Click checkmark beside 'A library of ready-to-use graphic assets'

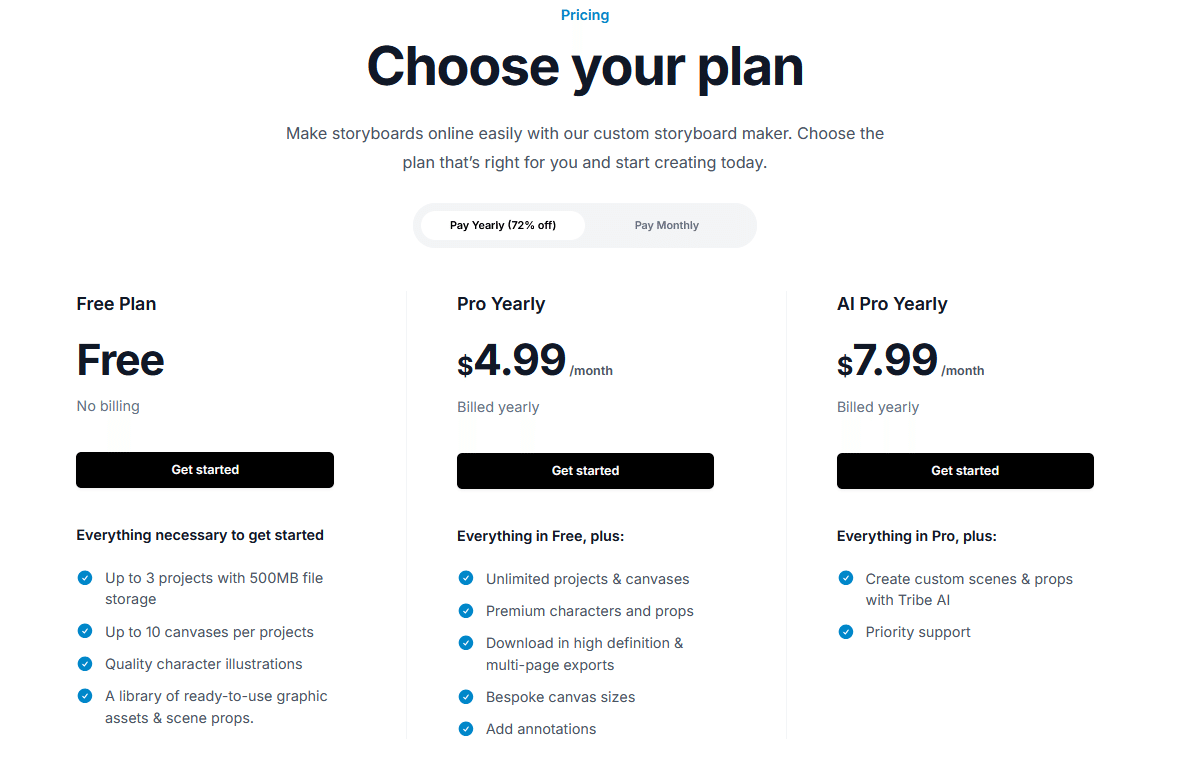click(85, 695)
